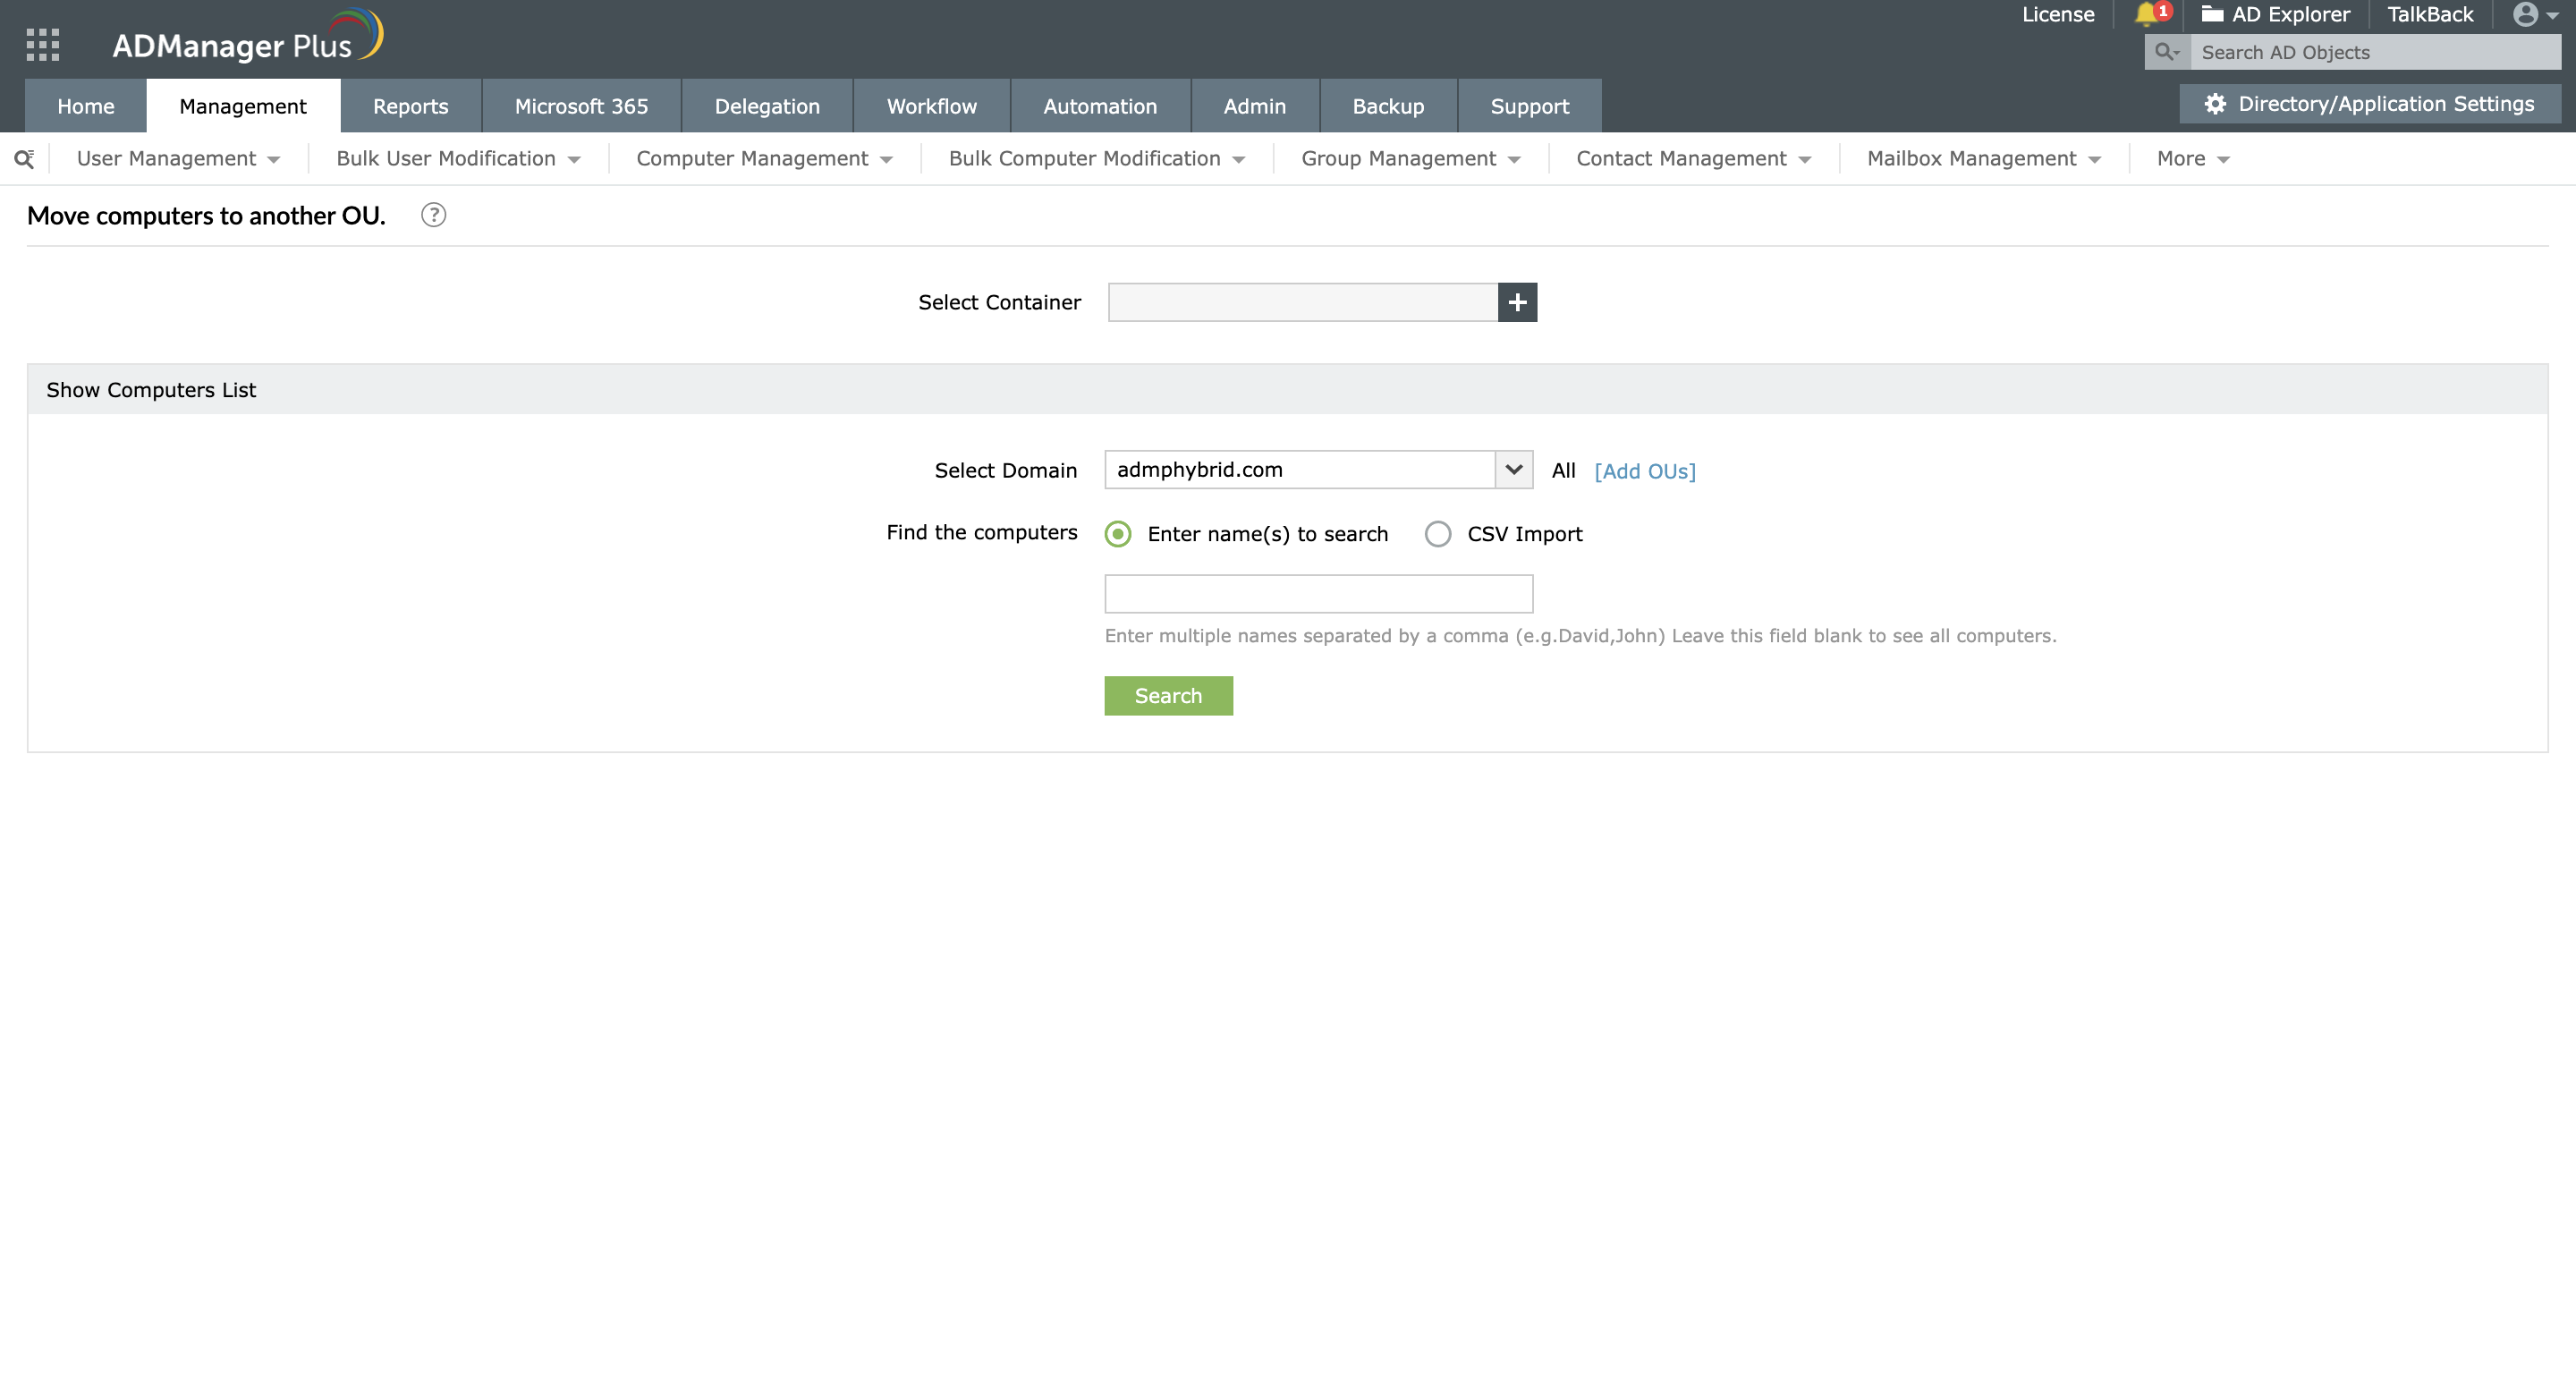Click the submenu search icon at left
Viewport: 2576px width, 1390px height.
(25, 159)
